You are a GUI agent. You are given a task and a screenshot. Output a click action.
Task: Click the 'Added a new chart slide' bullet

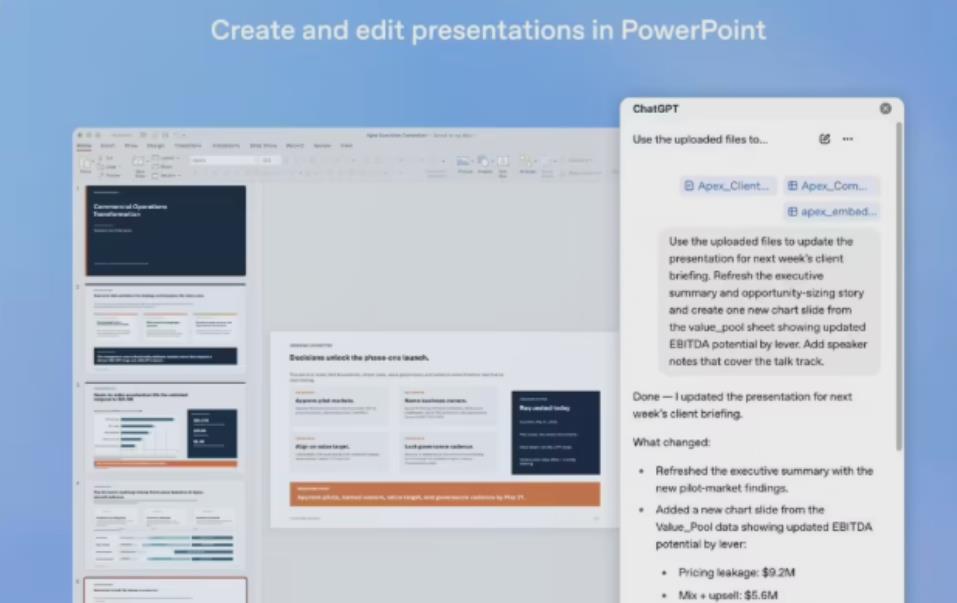coord(764,527)
